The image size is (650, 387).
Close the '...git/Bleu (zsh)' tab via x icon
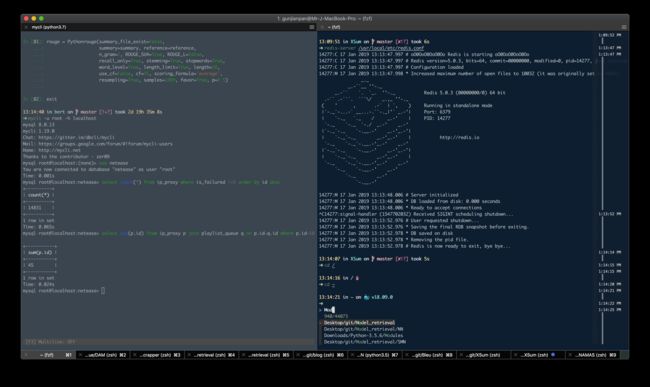pos(407,355)
